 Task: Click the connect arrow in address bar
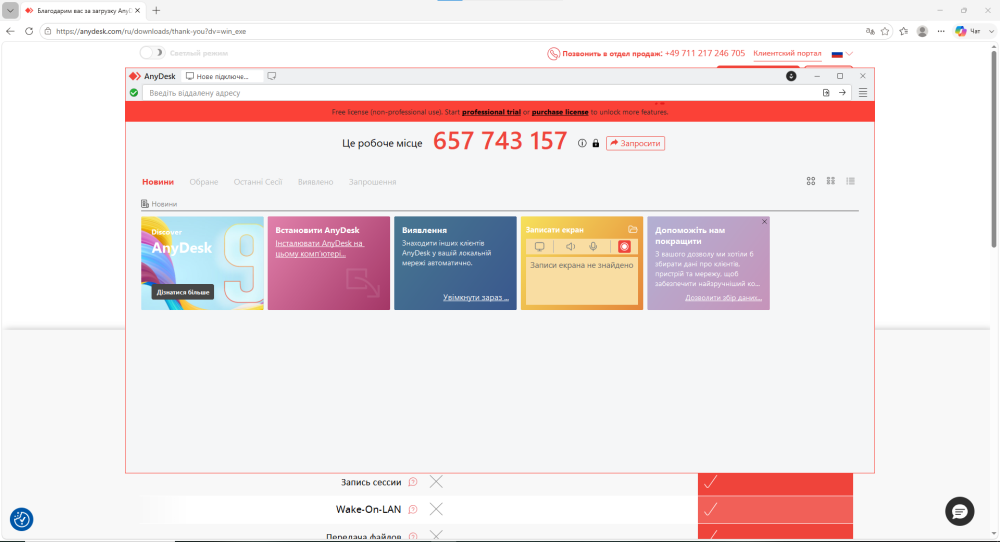pyautogui.click(x=842, y=92)
